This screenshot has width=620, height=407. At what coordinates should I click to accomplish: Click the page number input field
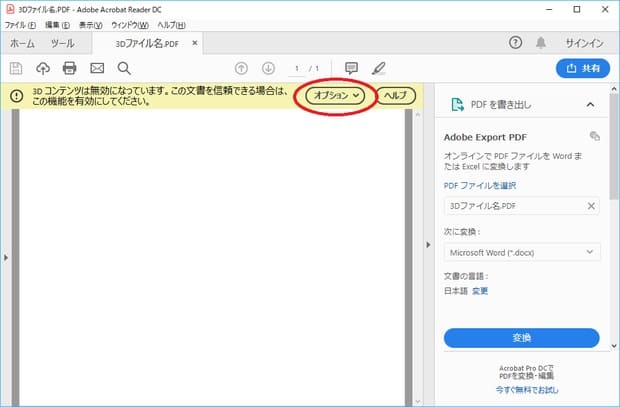coord(297,69)
